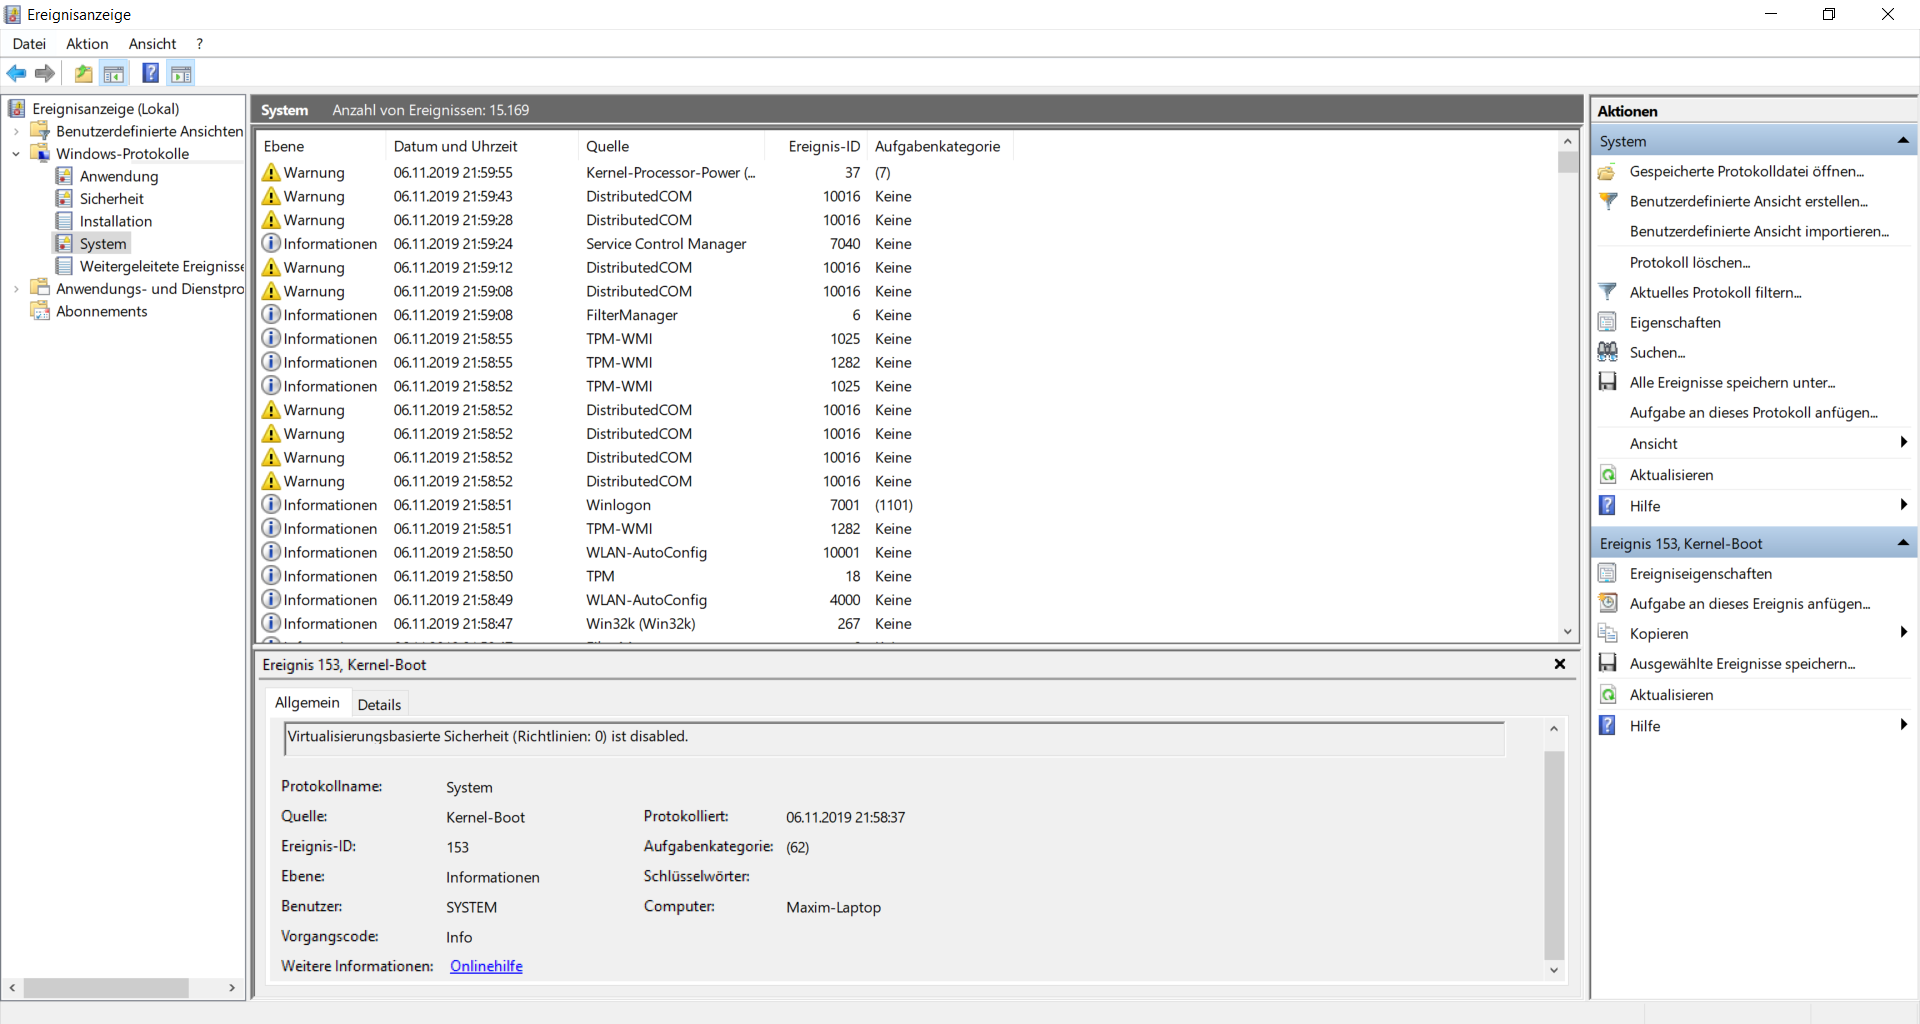
Task: Click the Forward arrow toolbar icon
Action: tap(45, 73)
